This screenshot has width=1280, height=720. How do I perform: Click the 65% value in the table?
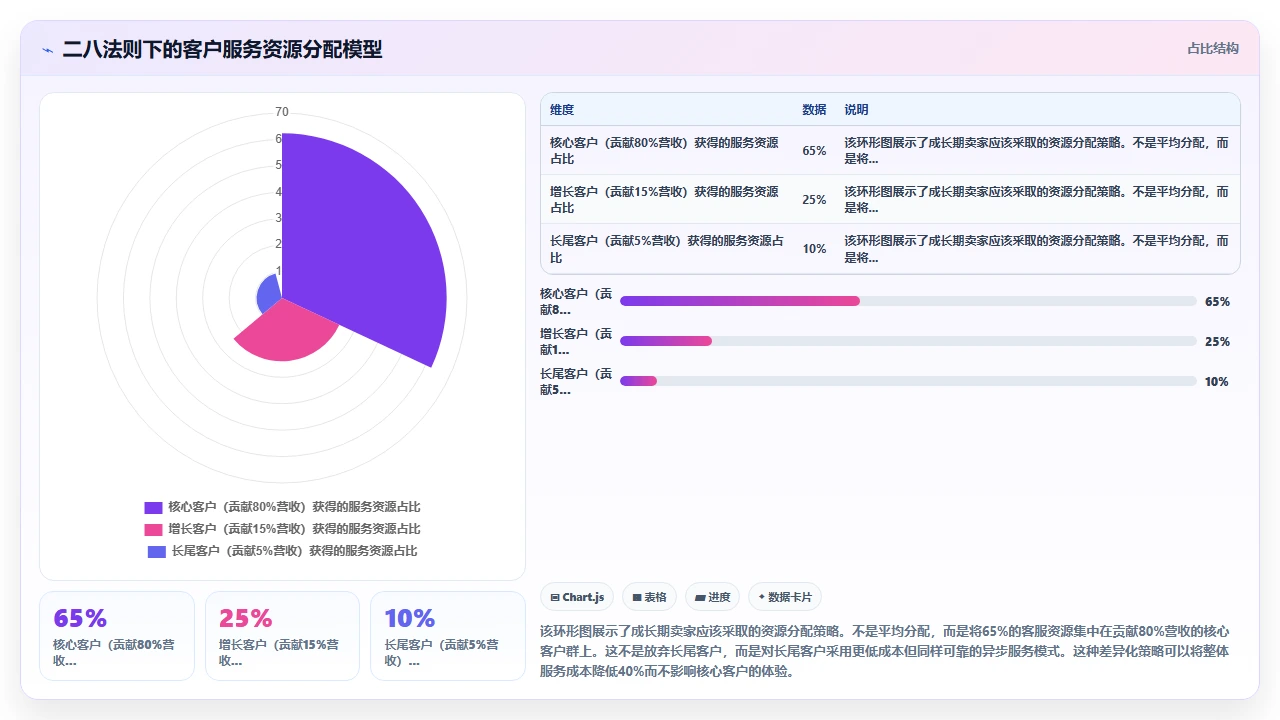pyautogui.click(x=814, y=151)
